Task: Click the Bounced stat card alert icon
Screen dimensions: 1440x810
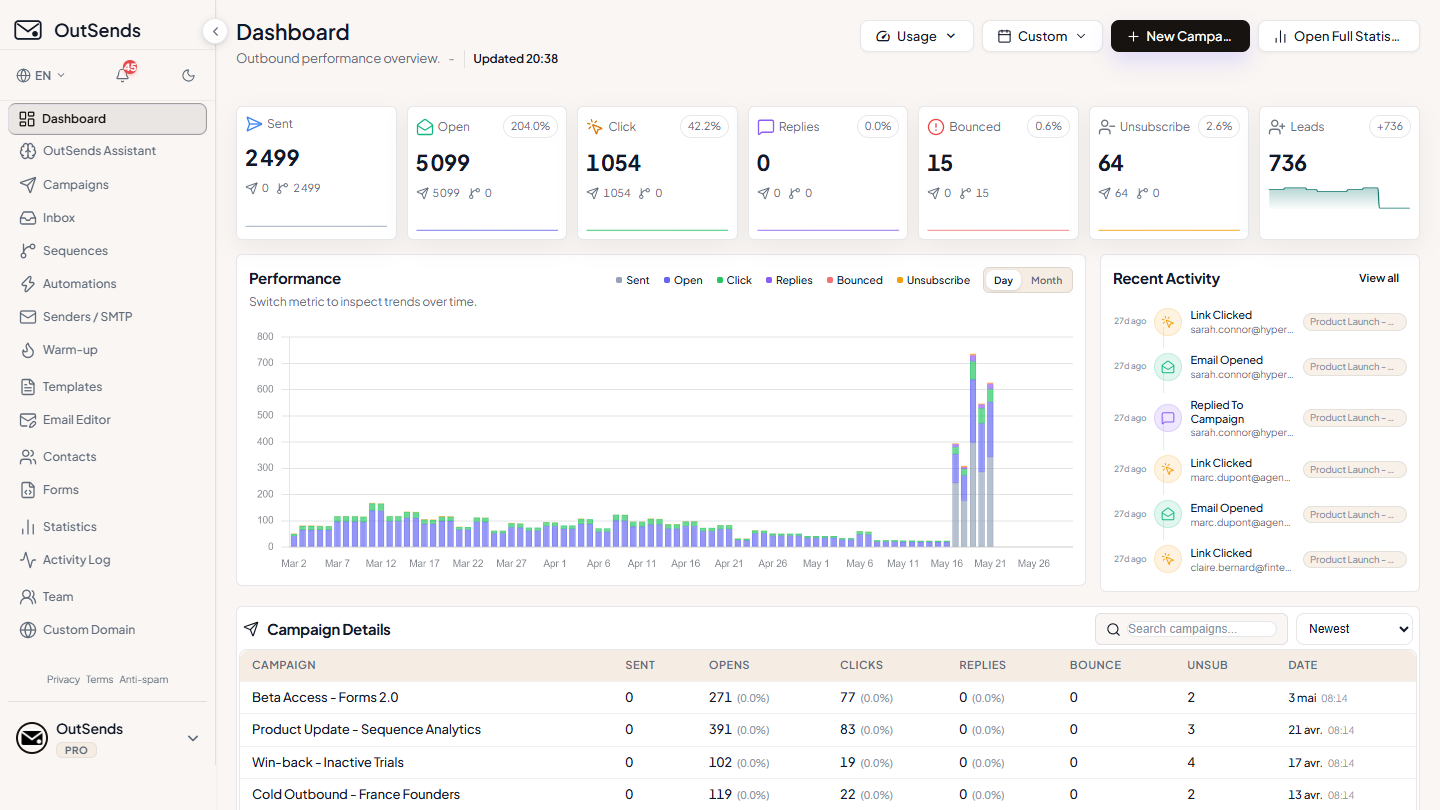Action: [936, 127]
